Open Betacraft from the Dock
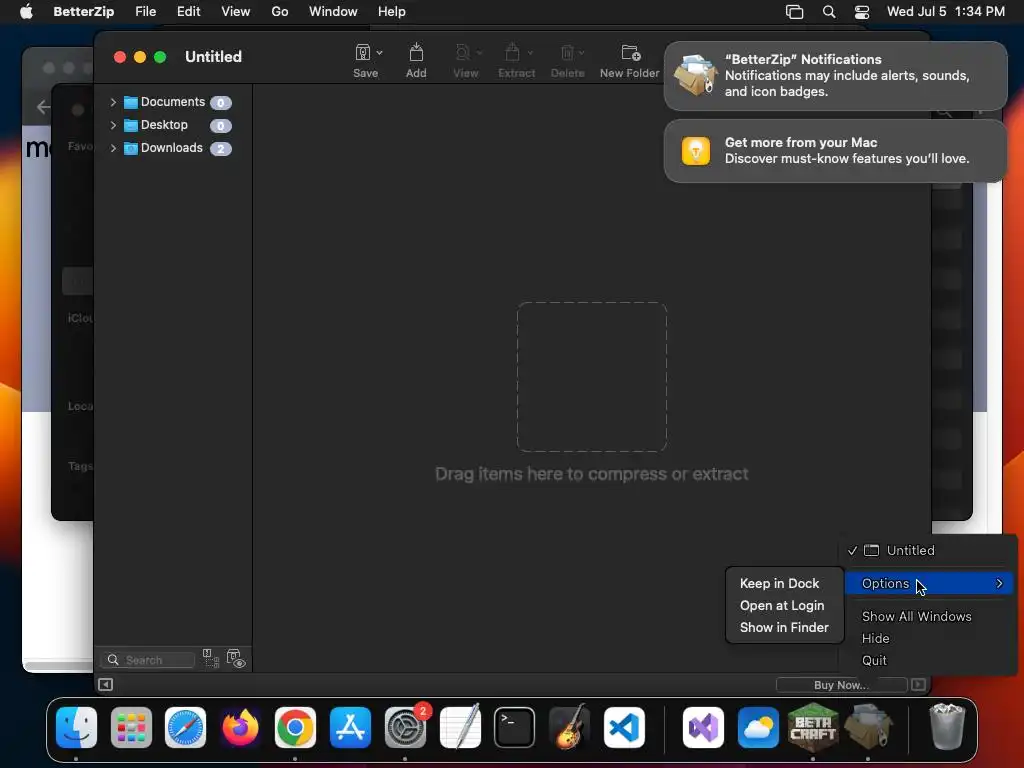Viewport: 1024px width, 768px height. [813, 727]
